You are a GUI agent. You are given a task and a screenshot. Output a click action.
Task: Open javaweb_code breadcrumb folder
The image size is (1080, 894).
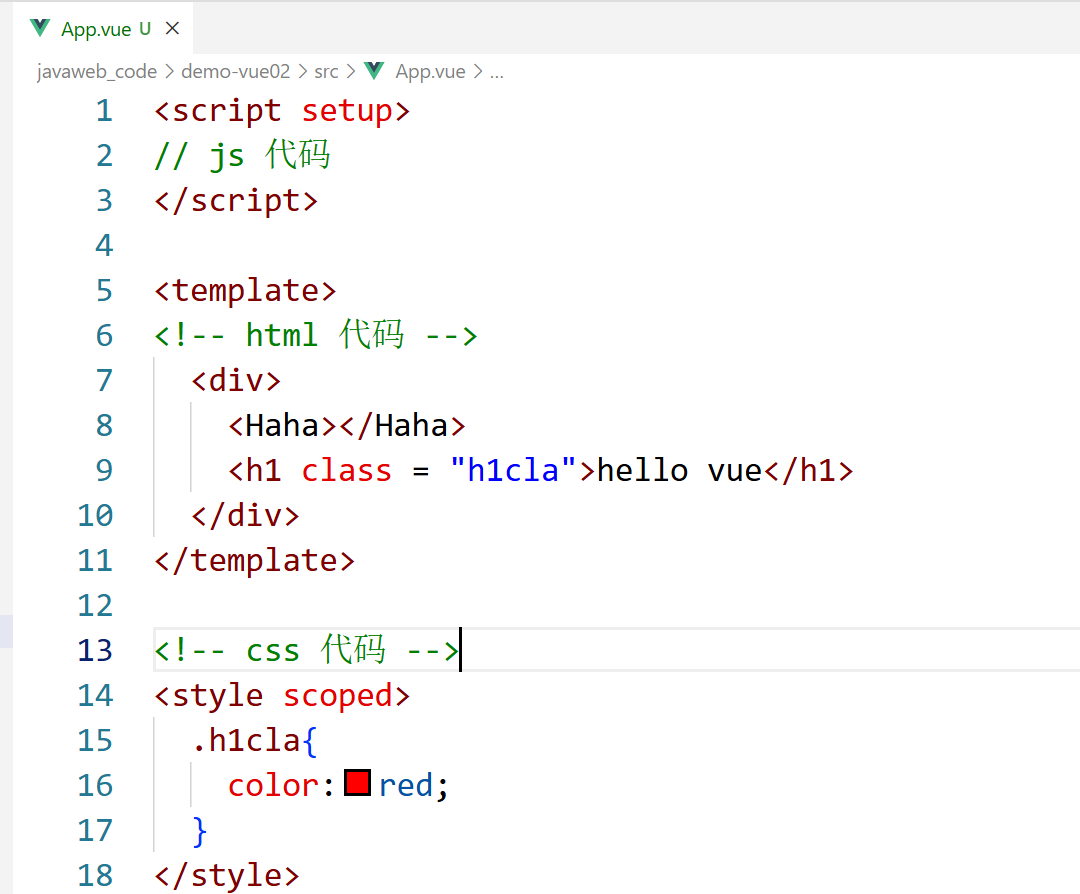click(96, 72)
